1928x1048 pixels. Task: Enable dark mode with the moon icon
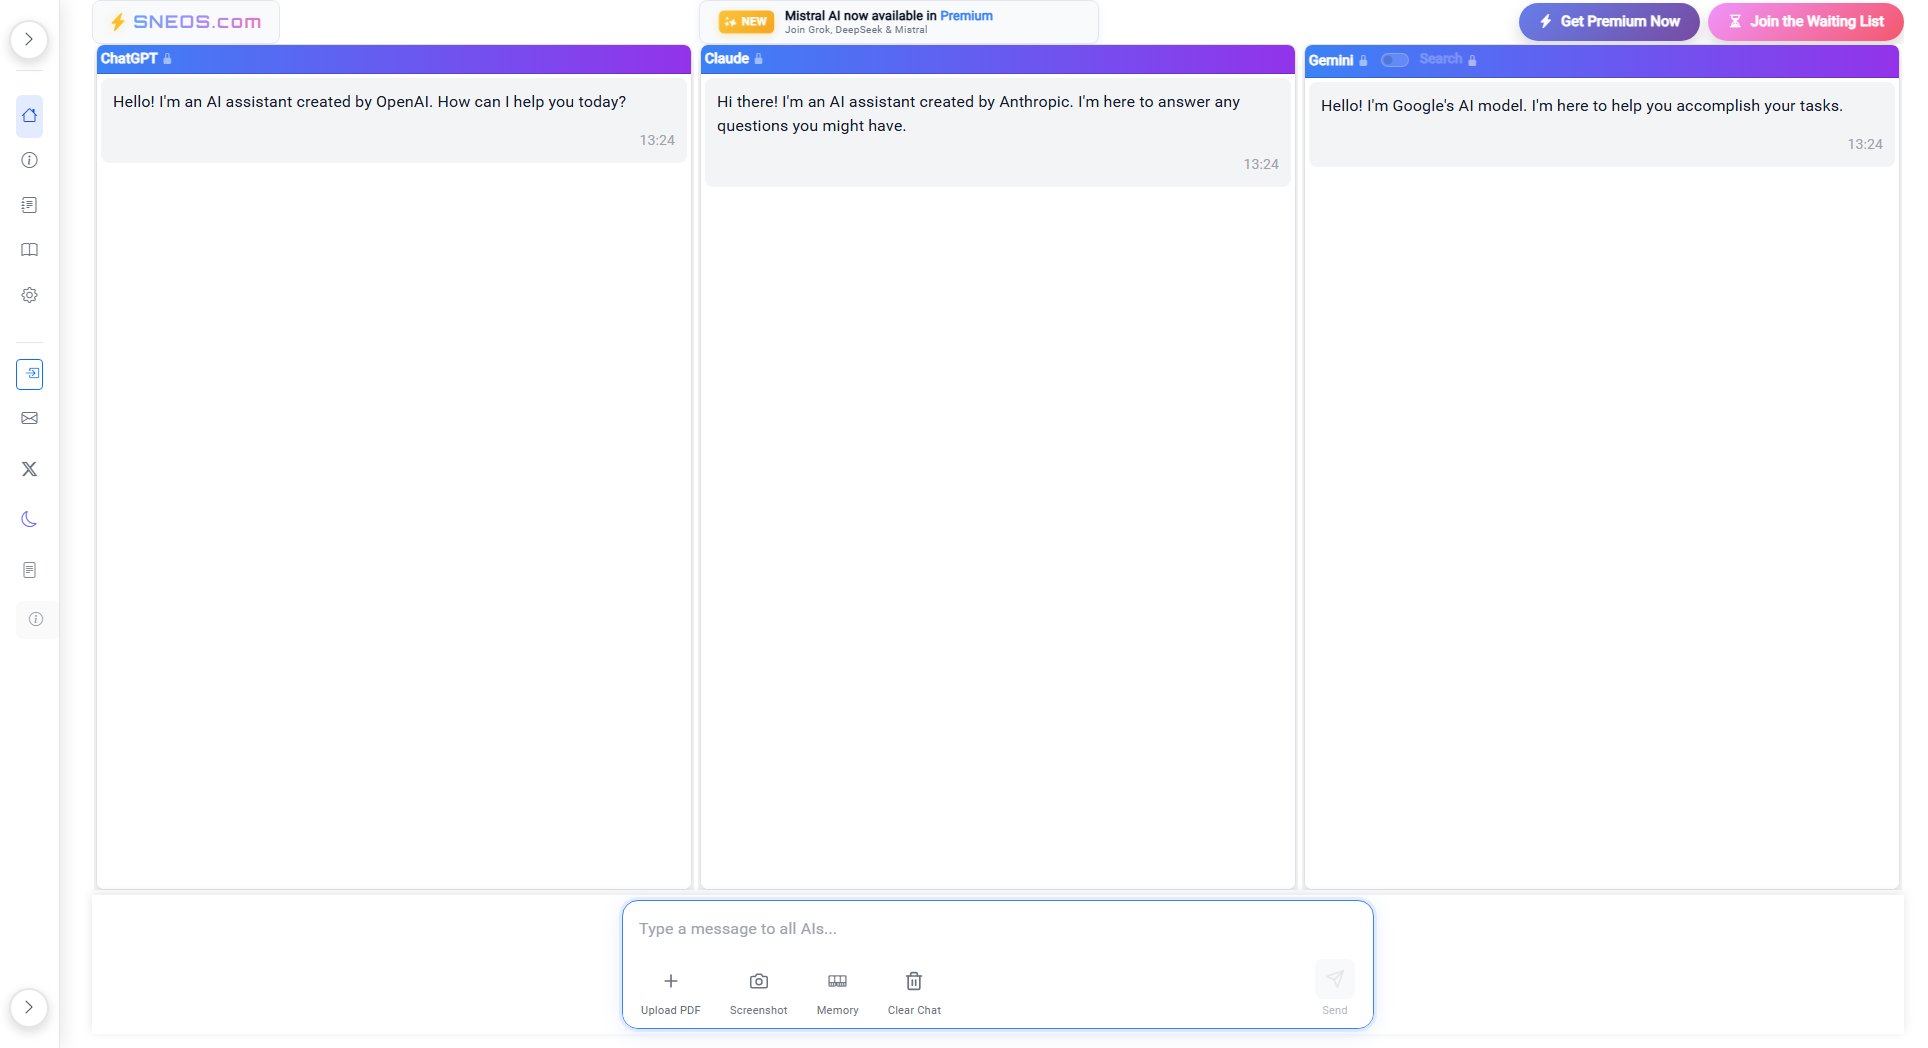point(29,518)
